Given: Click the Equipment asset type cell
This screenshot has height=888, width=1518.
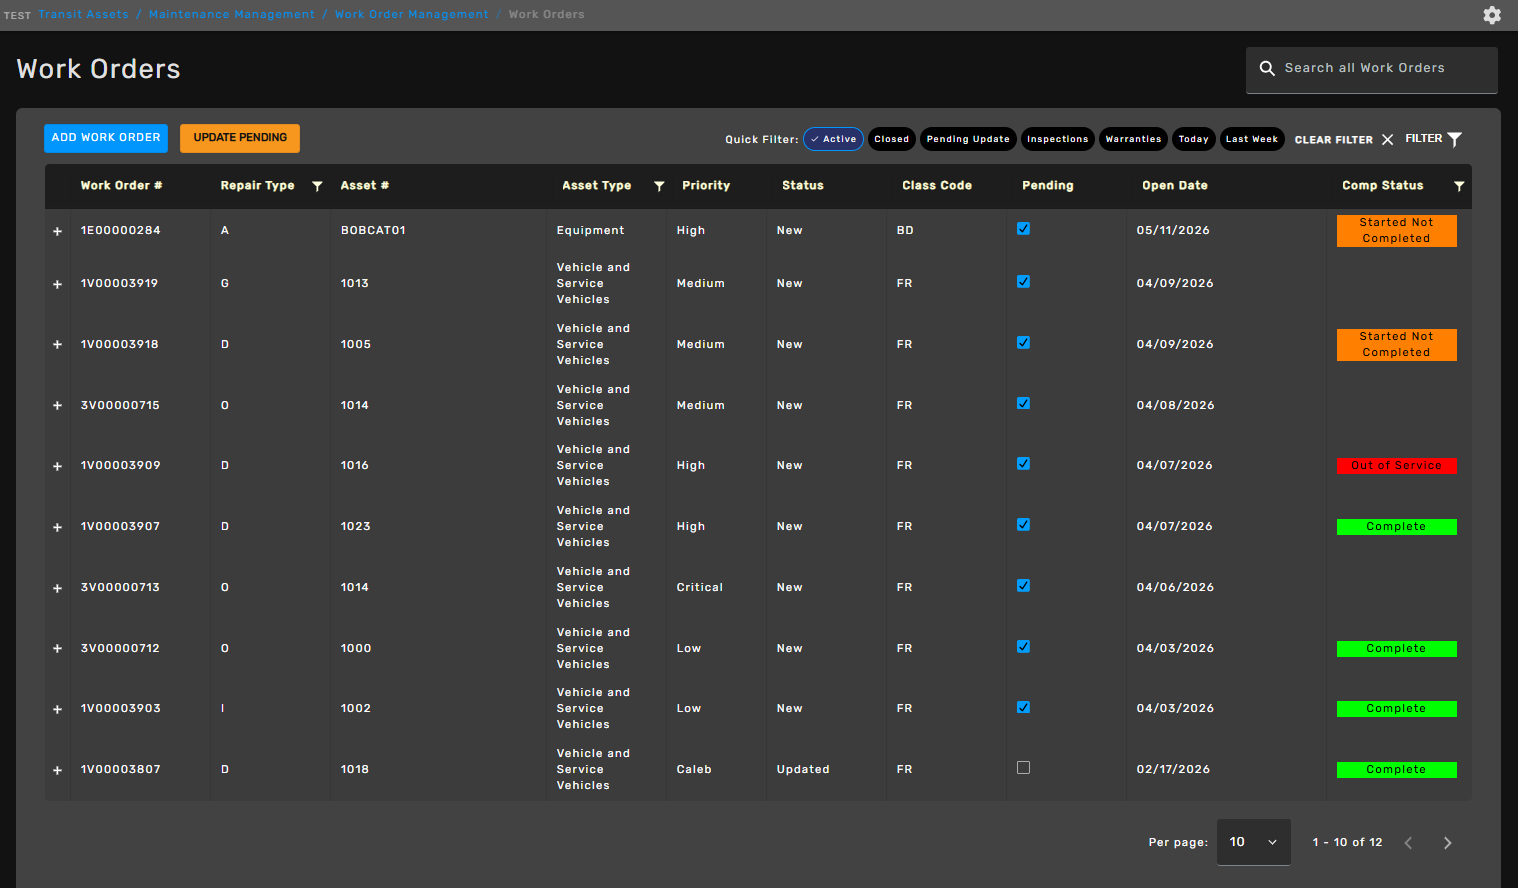Looking at the screenshot, I should pyautogui.click(x=590, y=231).
